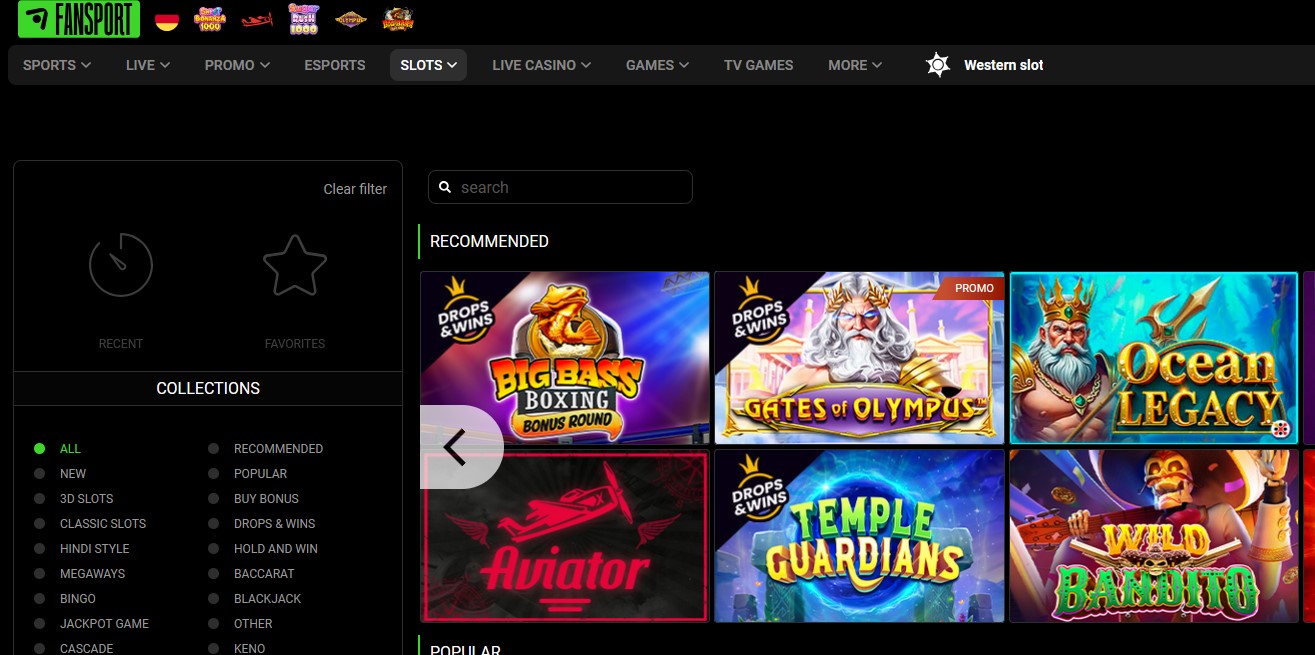The image size is (1315, 655).
Task: Open the Wild Bandito game
Action: pos(1154,536)
